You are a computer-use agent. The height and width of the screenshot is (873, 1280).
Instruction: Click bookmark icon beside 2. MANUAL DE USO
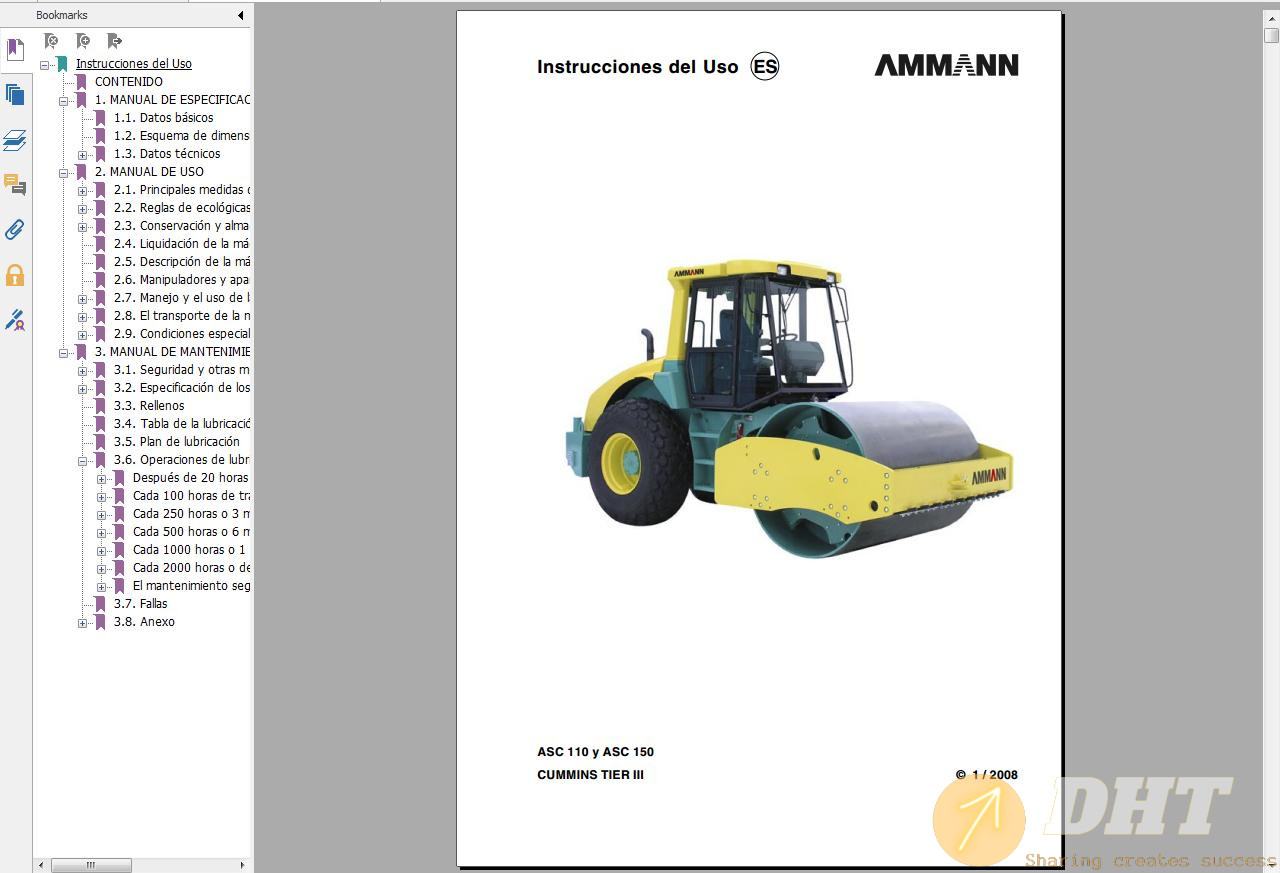[81, 172]
